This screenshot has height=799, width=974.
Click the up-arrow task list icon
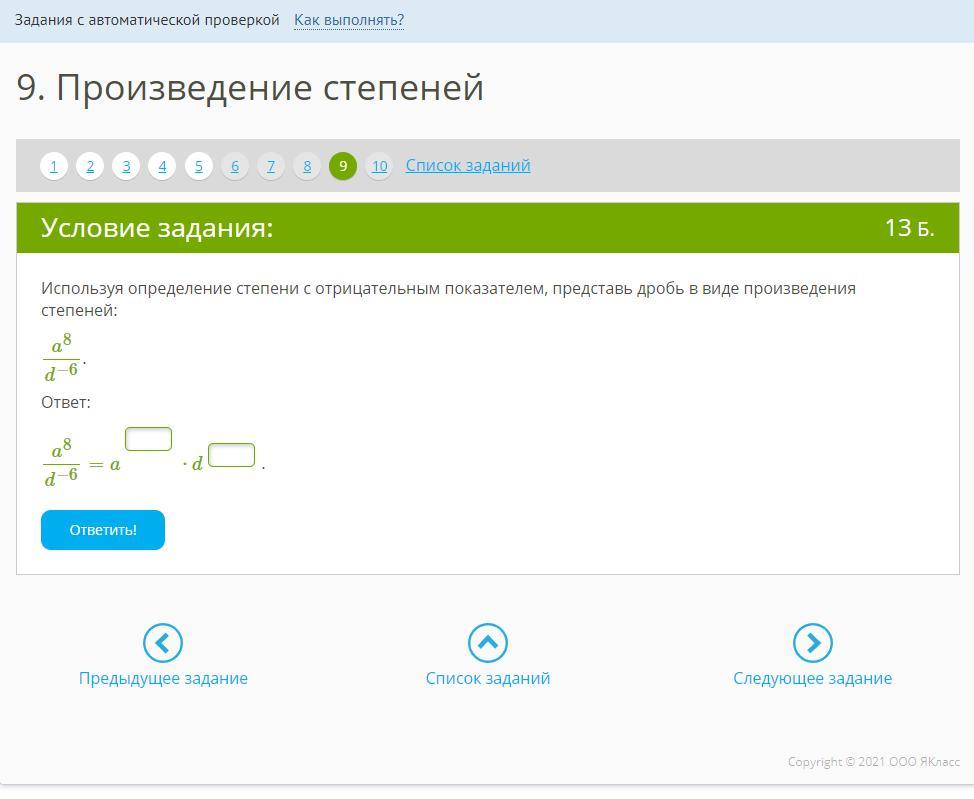click(488, 642)
